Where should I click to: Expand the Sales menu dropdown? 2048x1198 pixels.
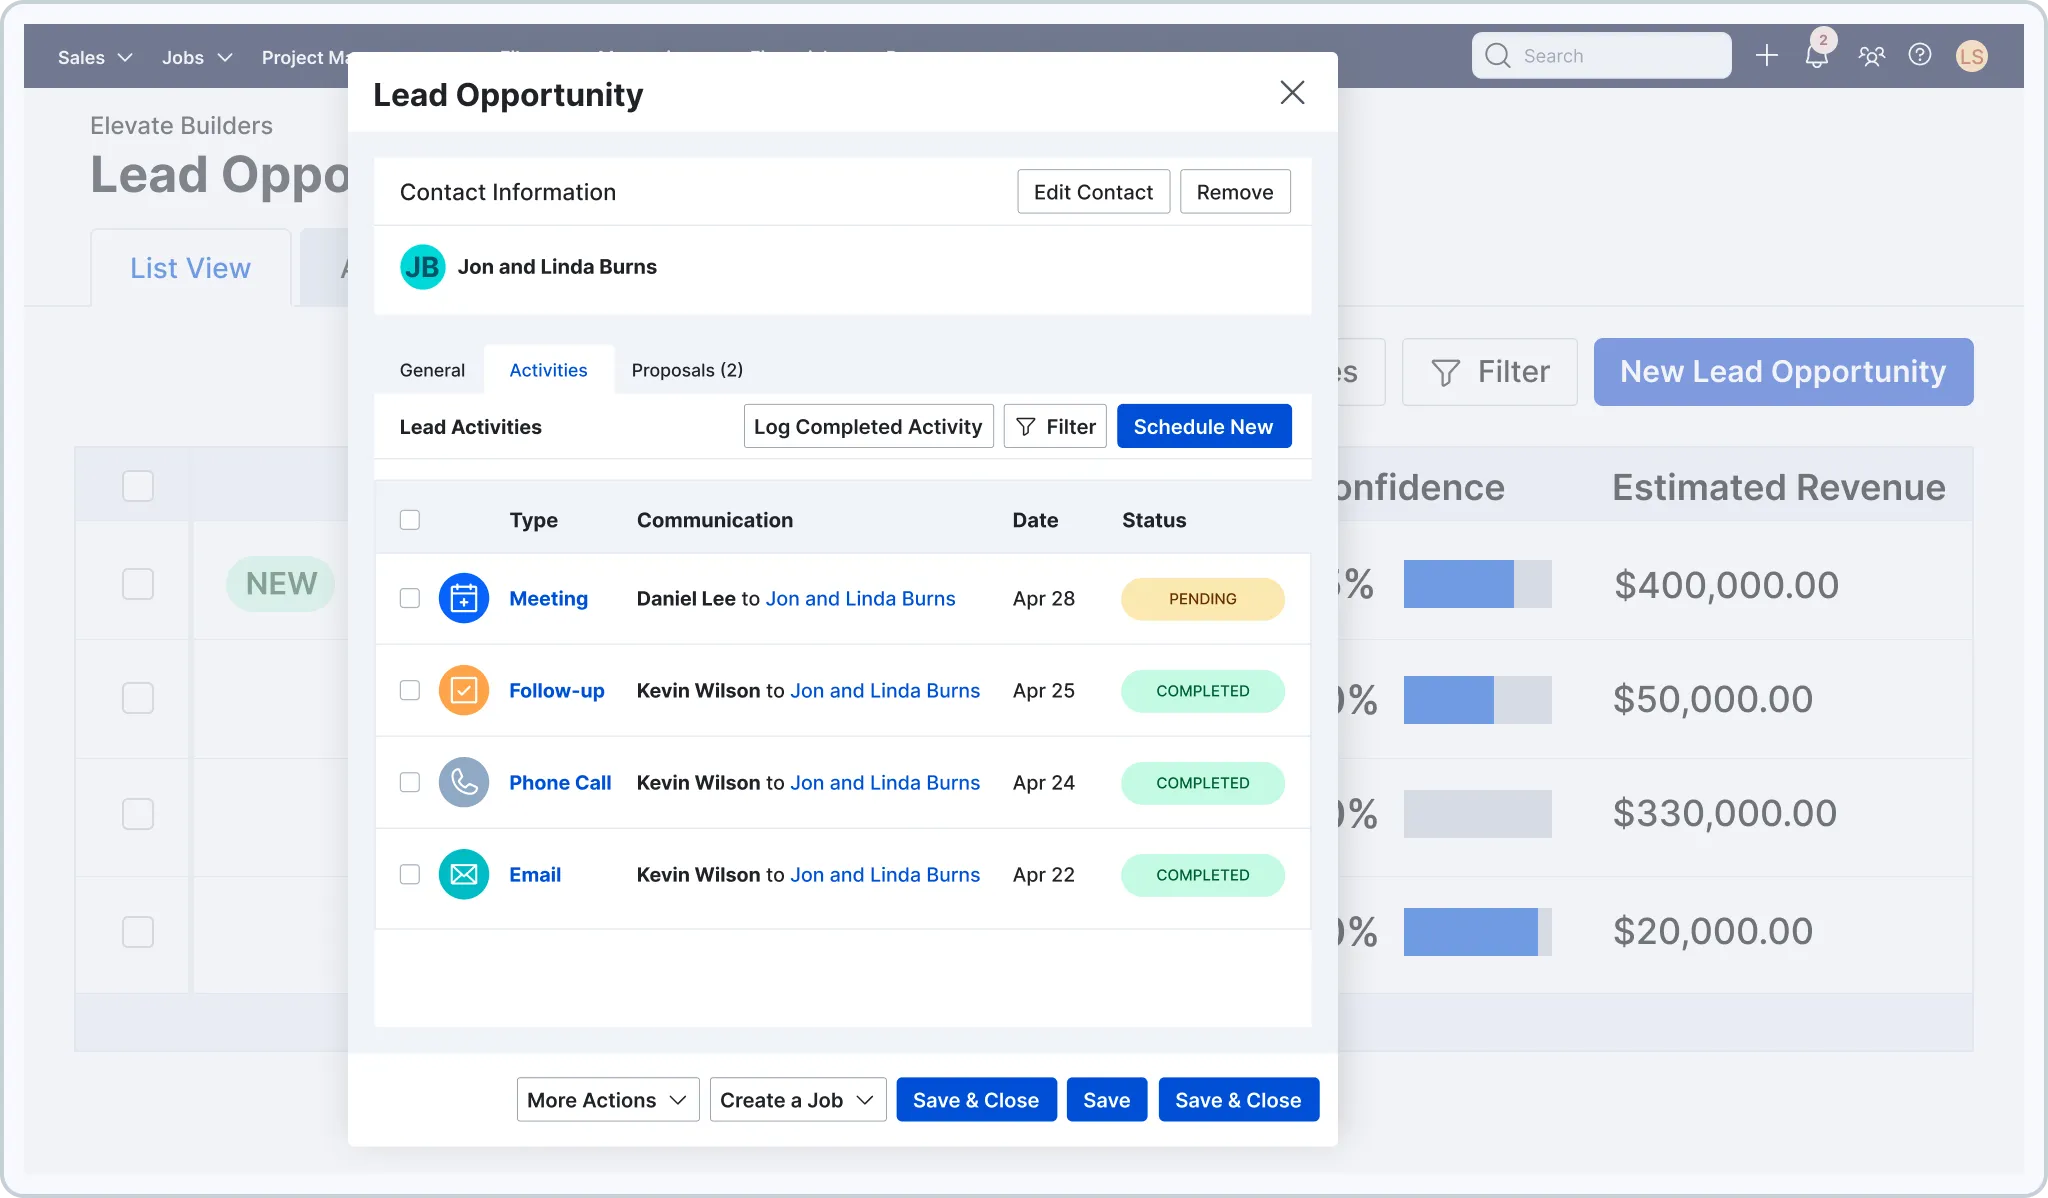pyautogui.click(x=95, y=57)
